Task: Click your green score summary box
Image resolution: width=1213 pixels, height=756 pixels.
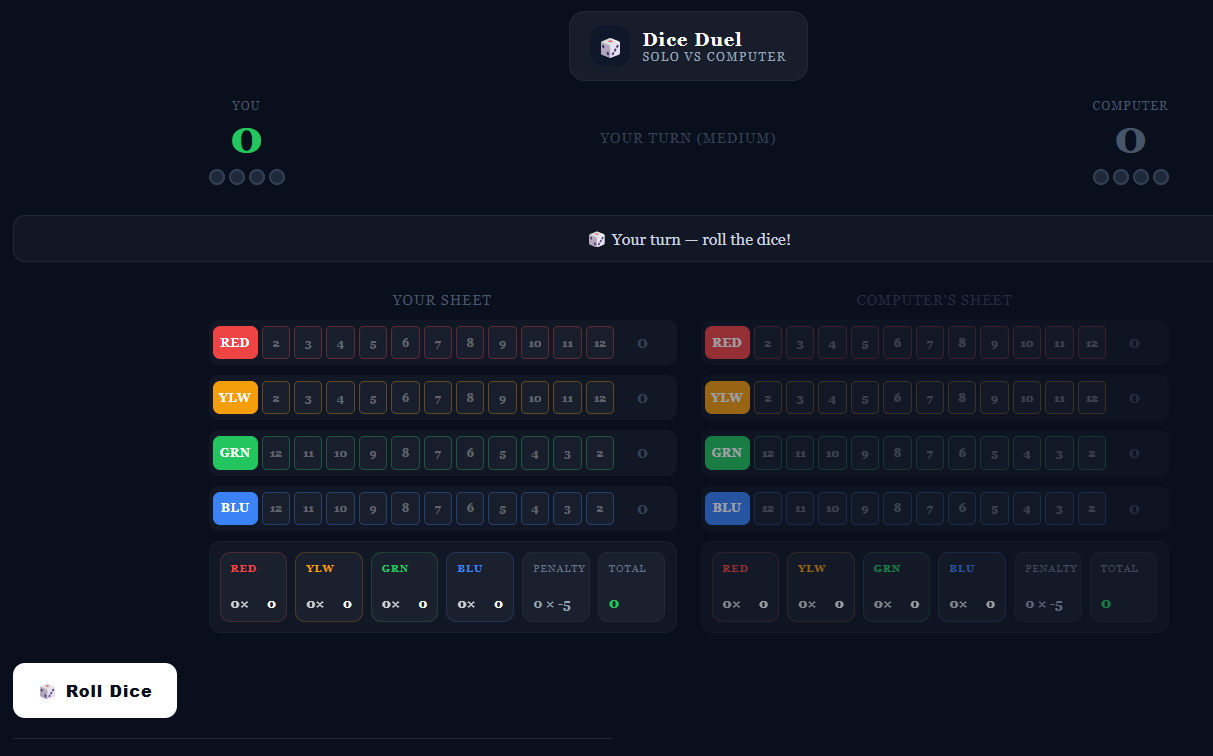Action: tap(404, 587)
